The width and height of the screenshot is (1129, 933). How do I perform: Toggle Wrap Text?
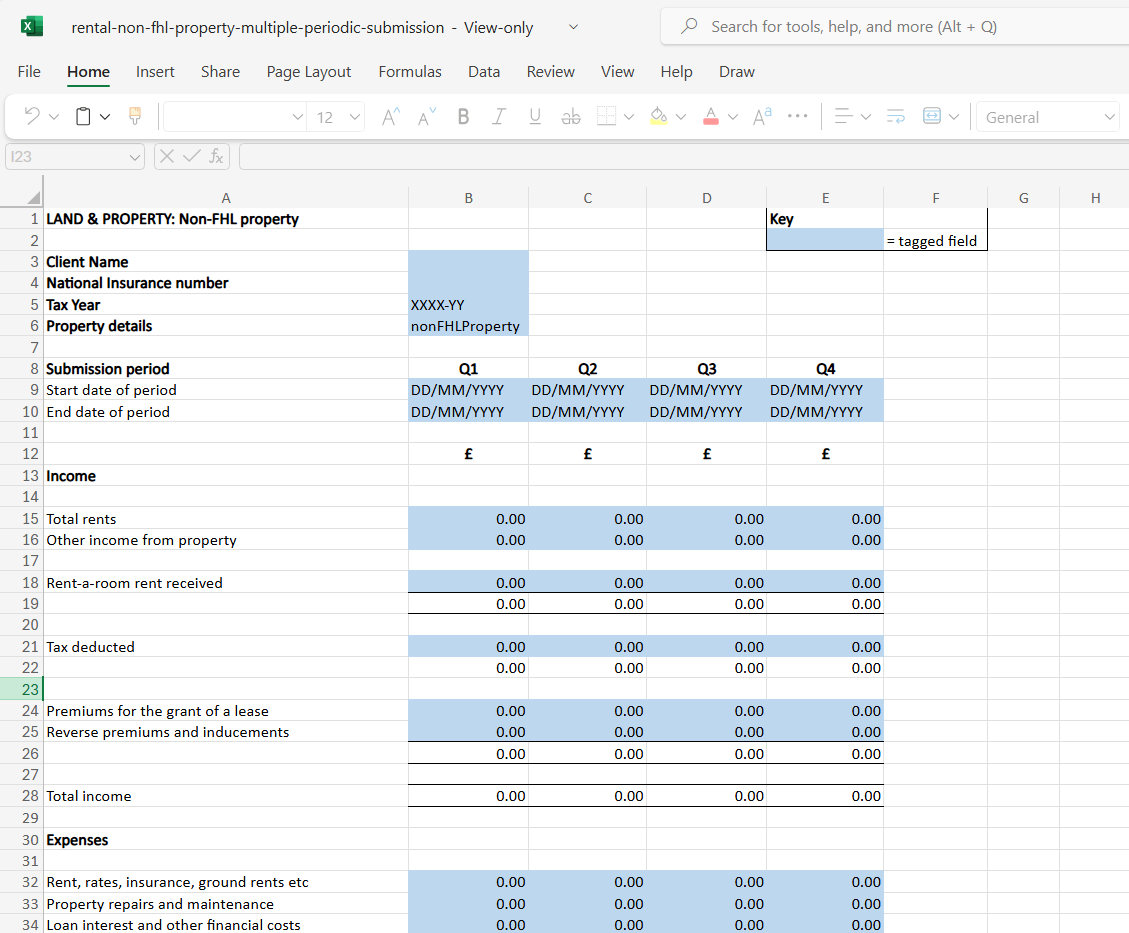pyautogui.click(x=896, y=116)
